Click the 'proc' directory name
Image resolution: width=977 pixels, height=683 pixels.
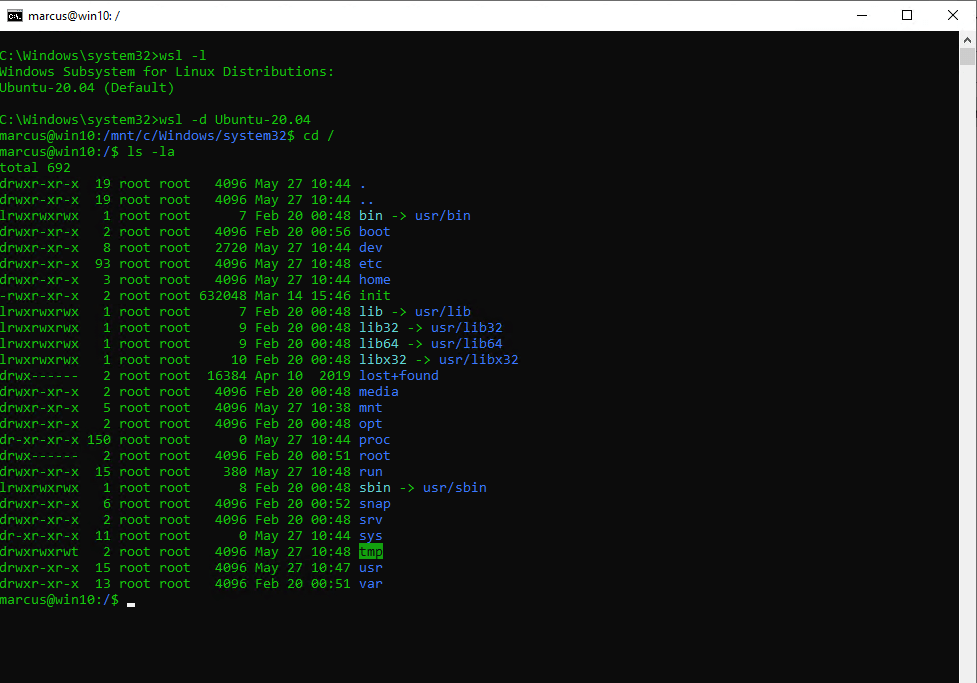[x=374, y=440]
